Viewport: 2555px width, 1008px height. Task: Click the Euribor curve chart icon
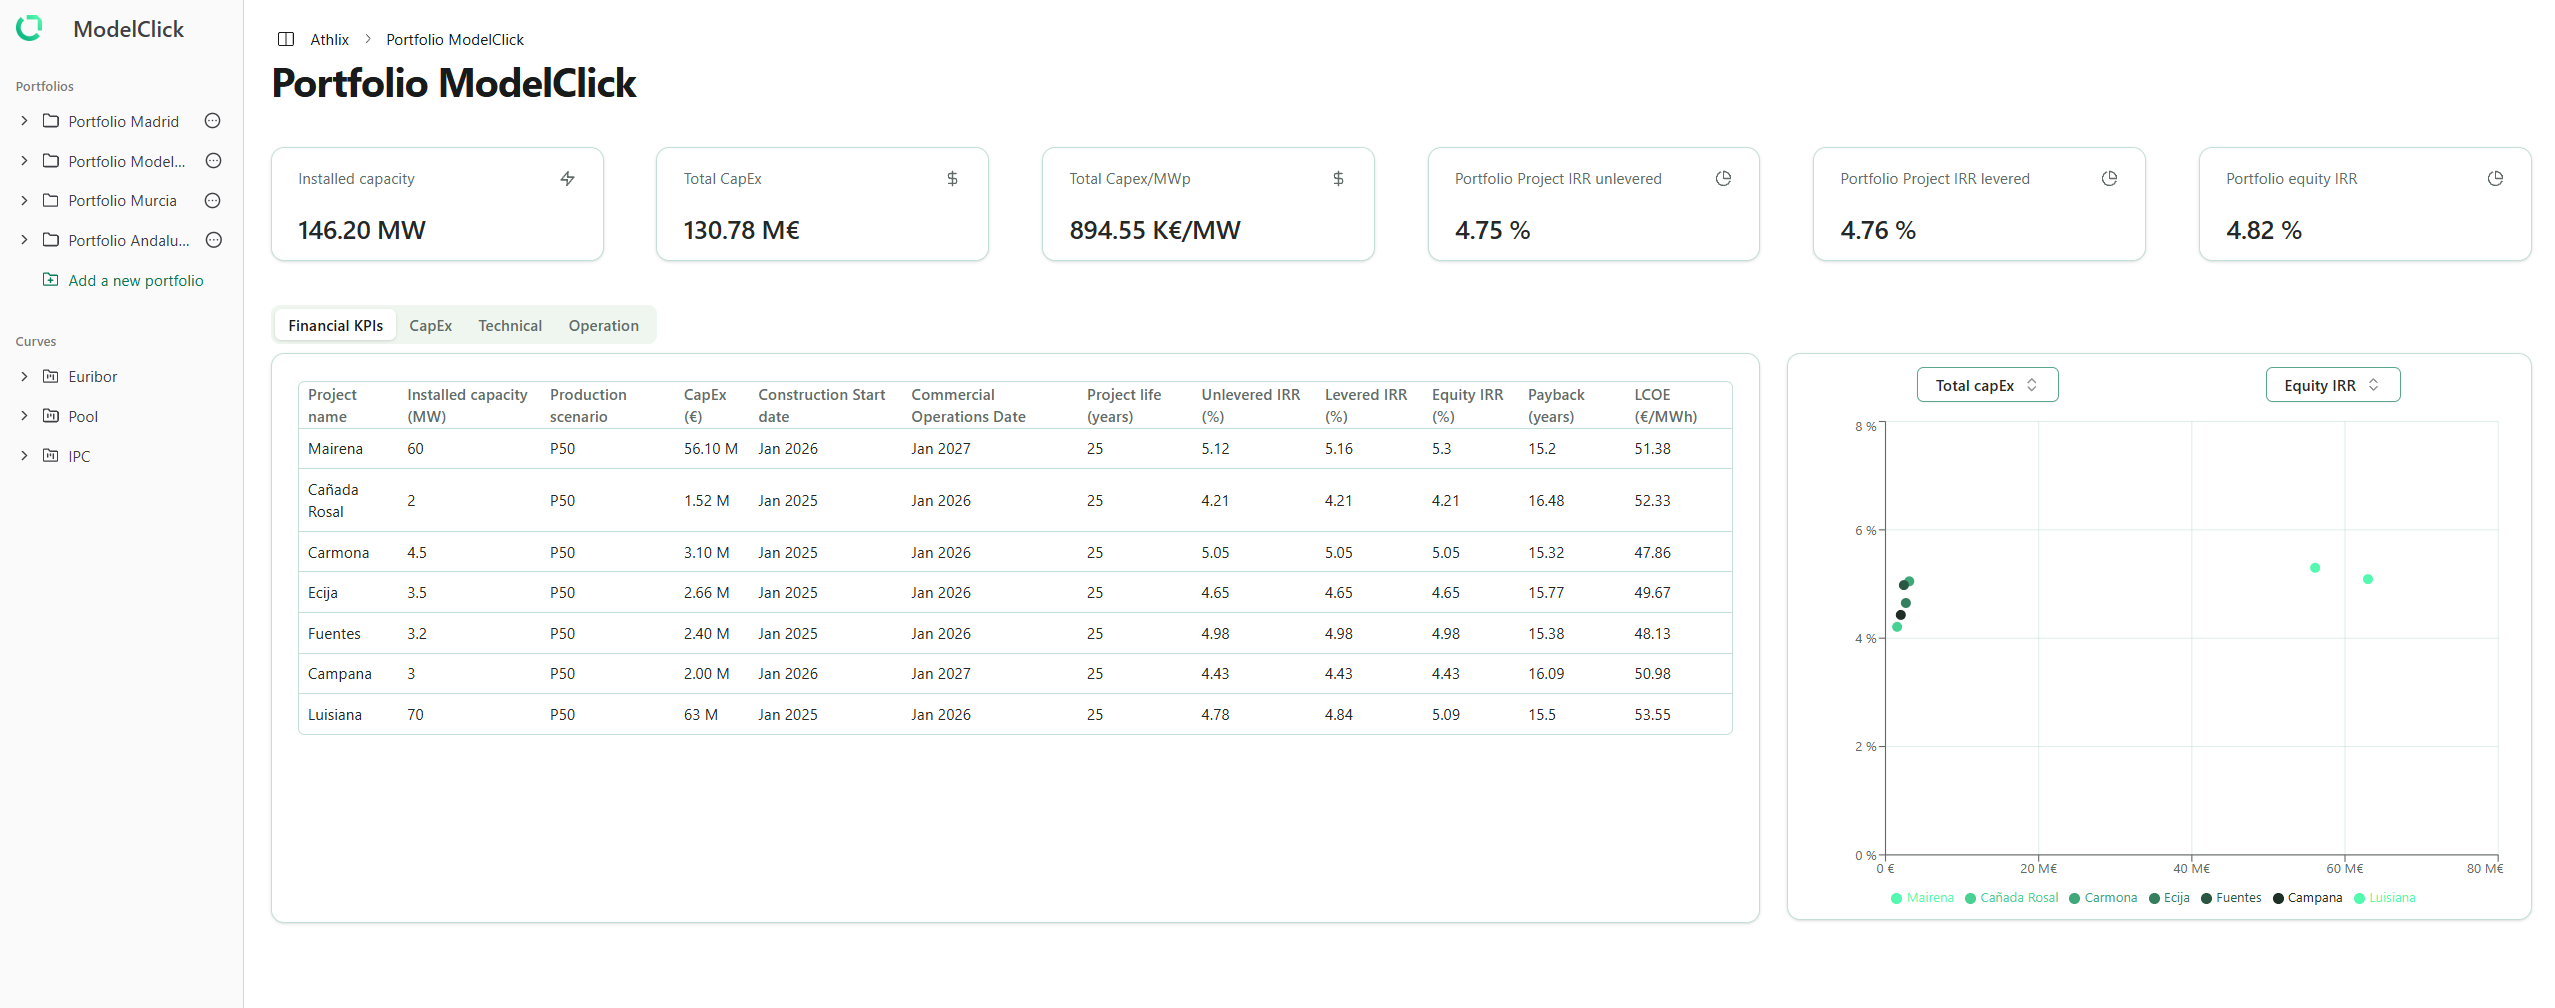50,376
